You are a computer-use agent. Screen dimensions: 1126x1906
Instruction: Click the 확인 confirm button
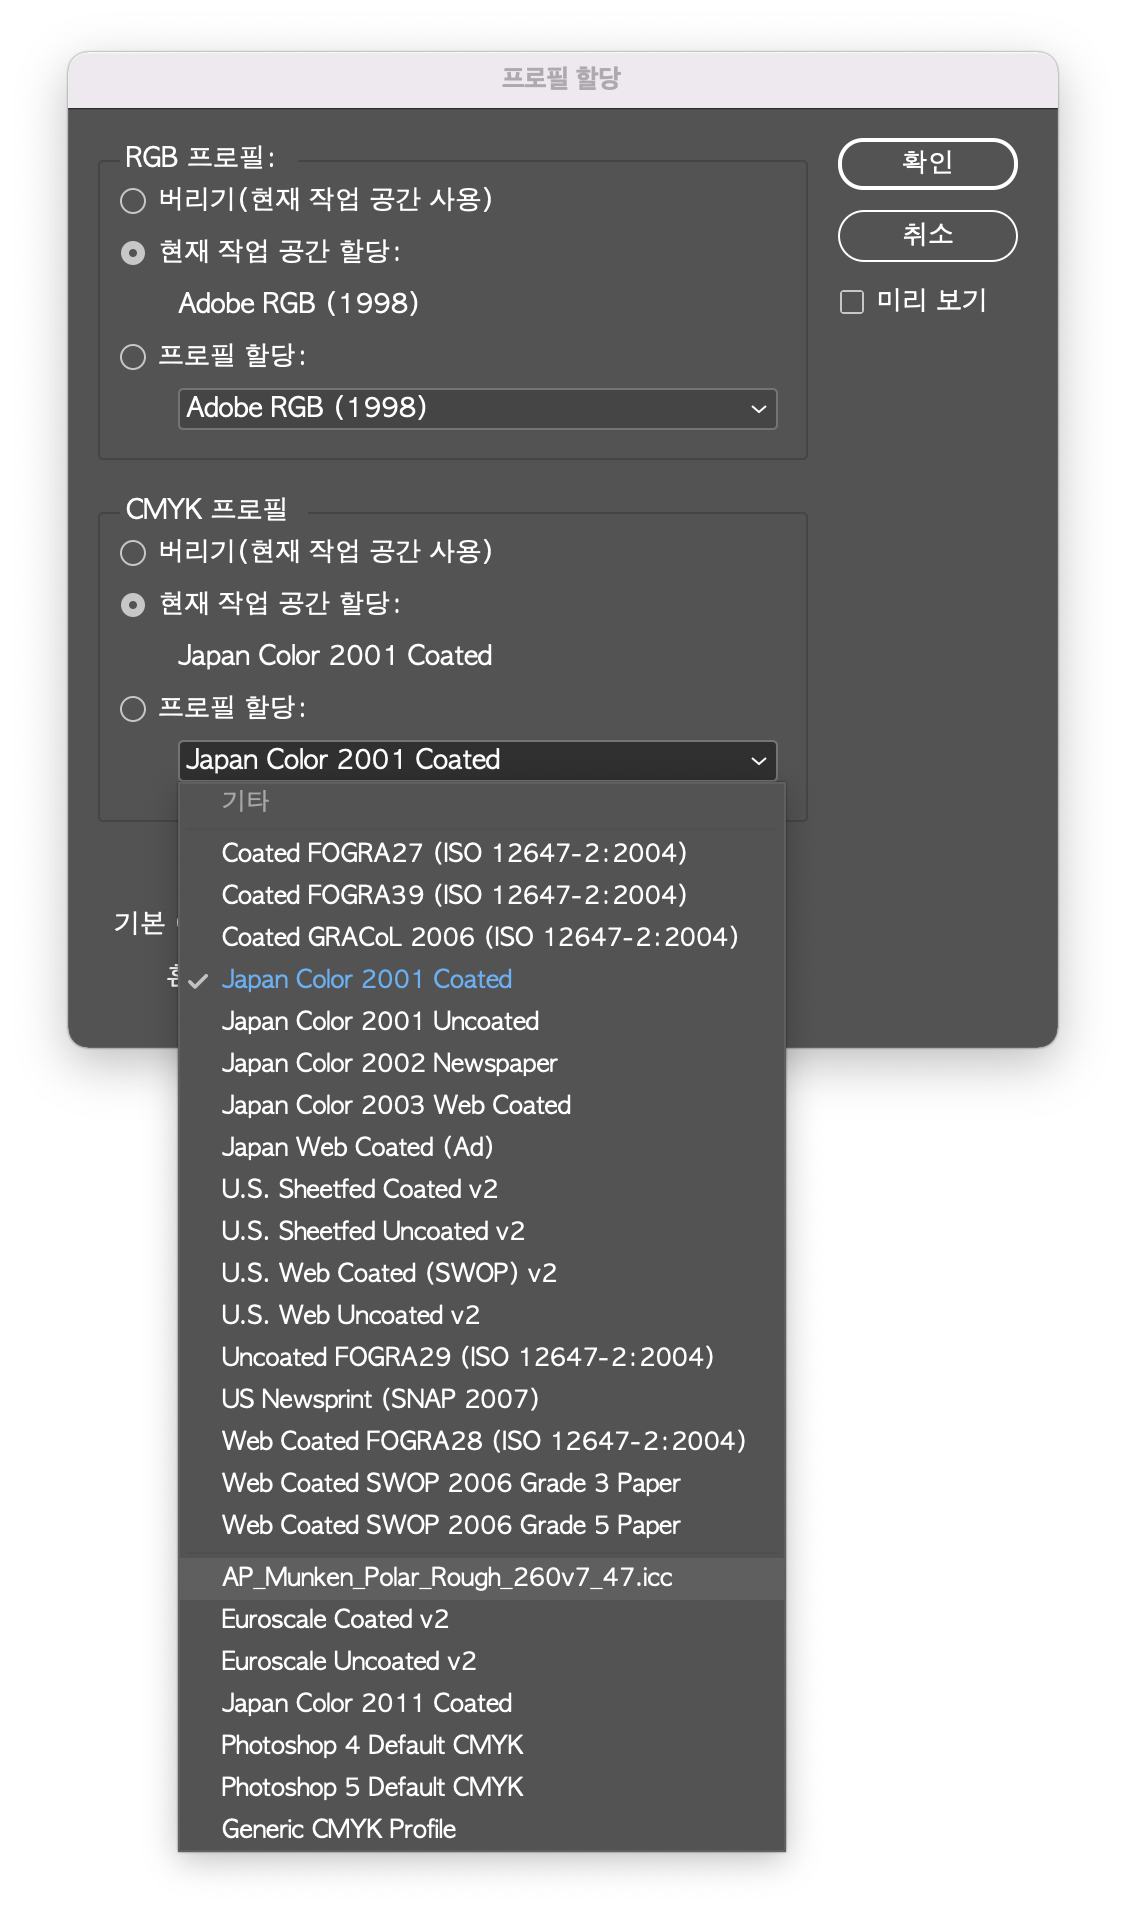point(927,163)
